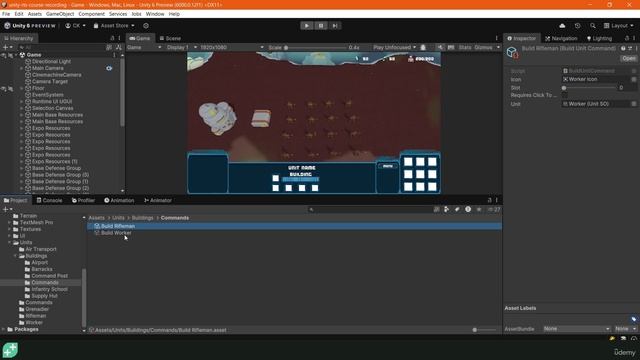
Task: Click the Units breadcrumb in Project path
Action: (118, 218)
